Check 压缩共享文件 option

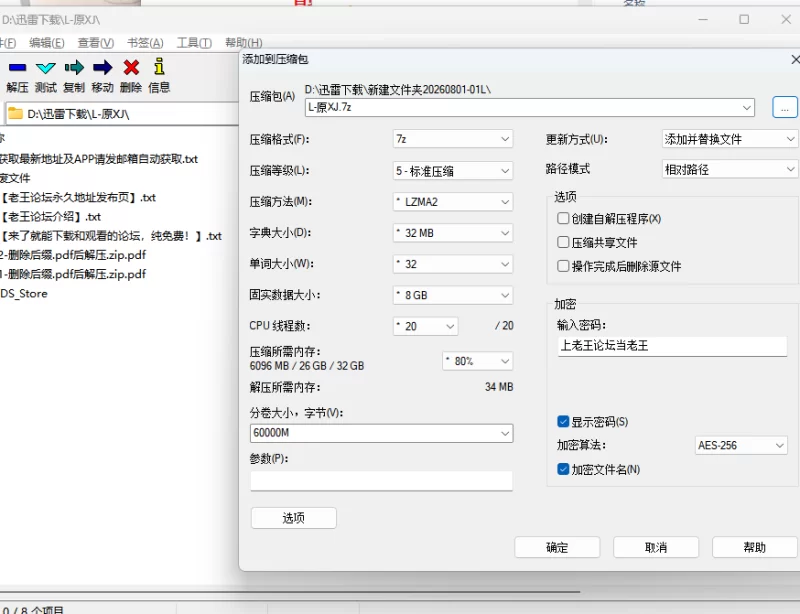coord(563,242)
